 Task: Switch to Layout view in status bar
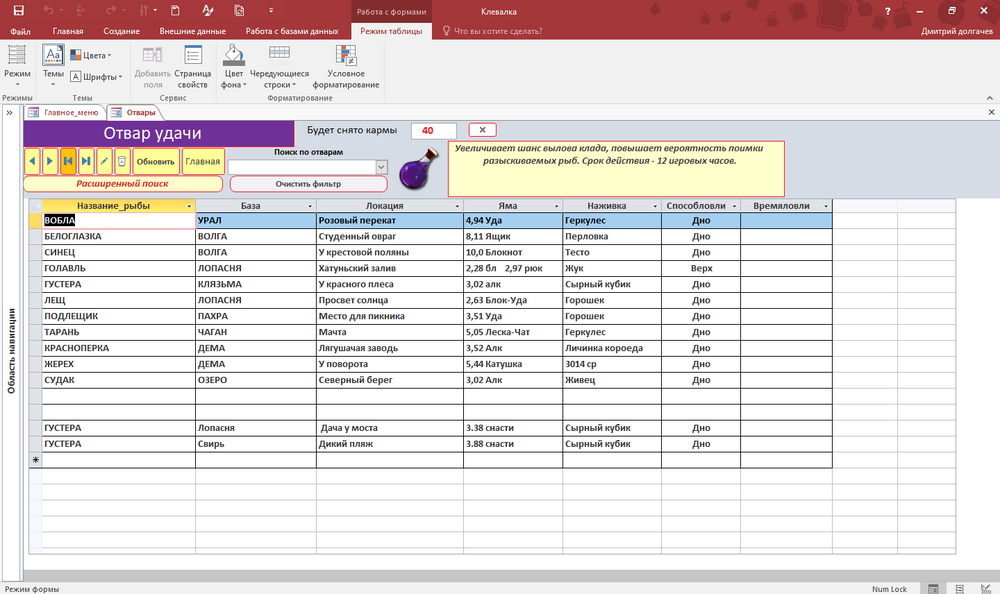pyautogui.click(x=959, y=588)
